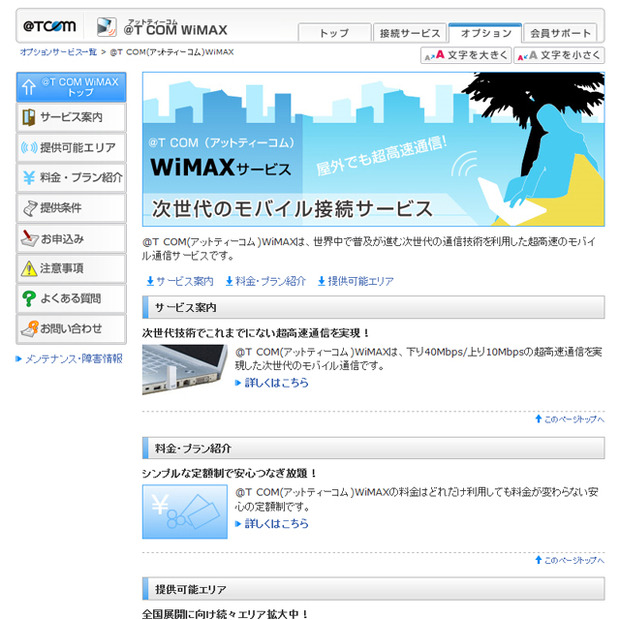Click the green question mark icon

(x=29, y=299)
